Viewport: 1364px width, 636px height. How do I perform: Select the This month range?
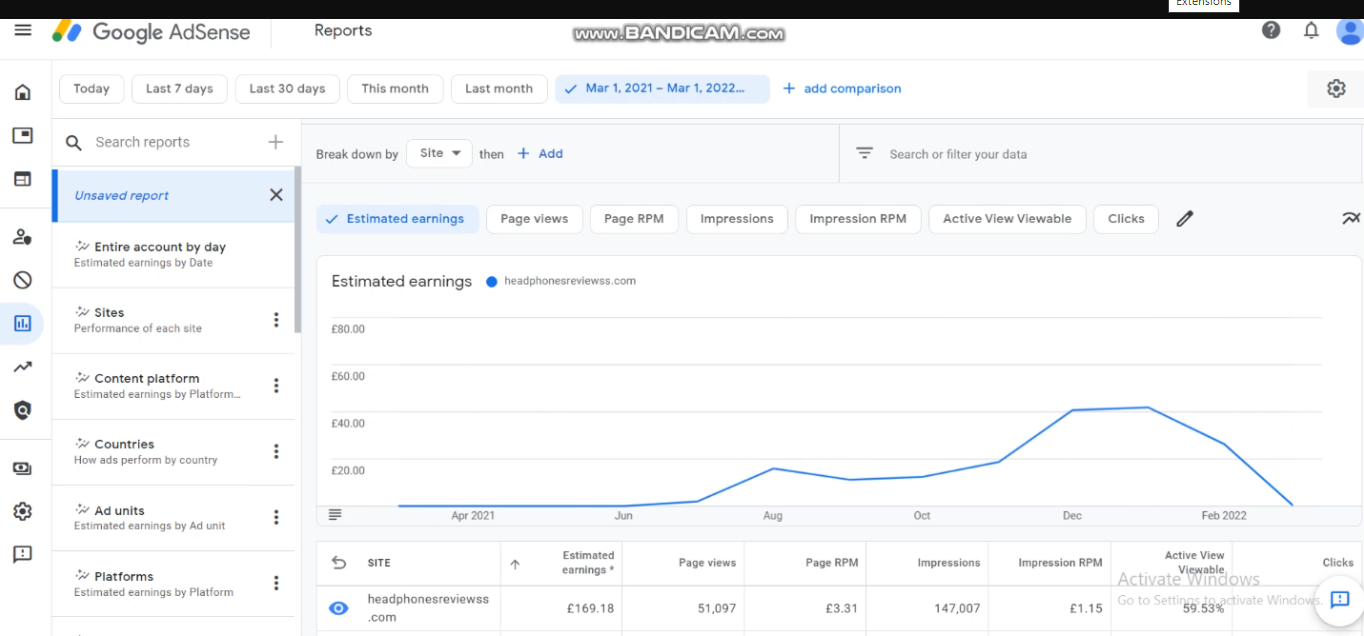coord(395,89)
